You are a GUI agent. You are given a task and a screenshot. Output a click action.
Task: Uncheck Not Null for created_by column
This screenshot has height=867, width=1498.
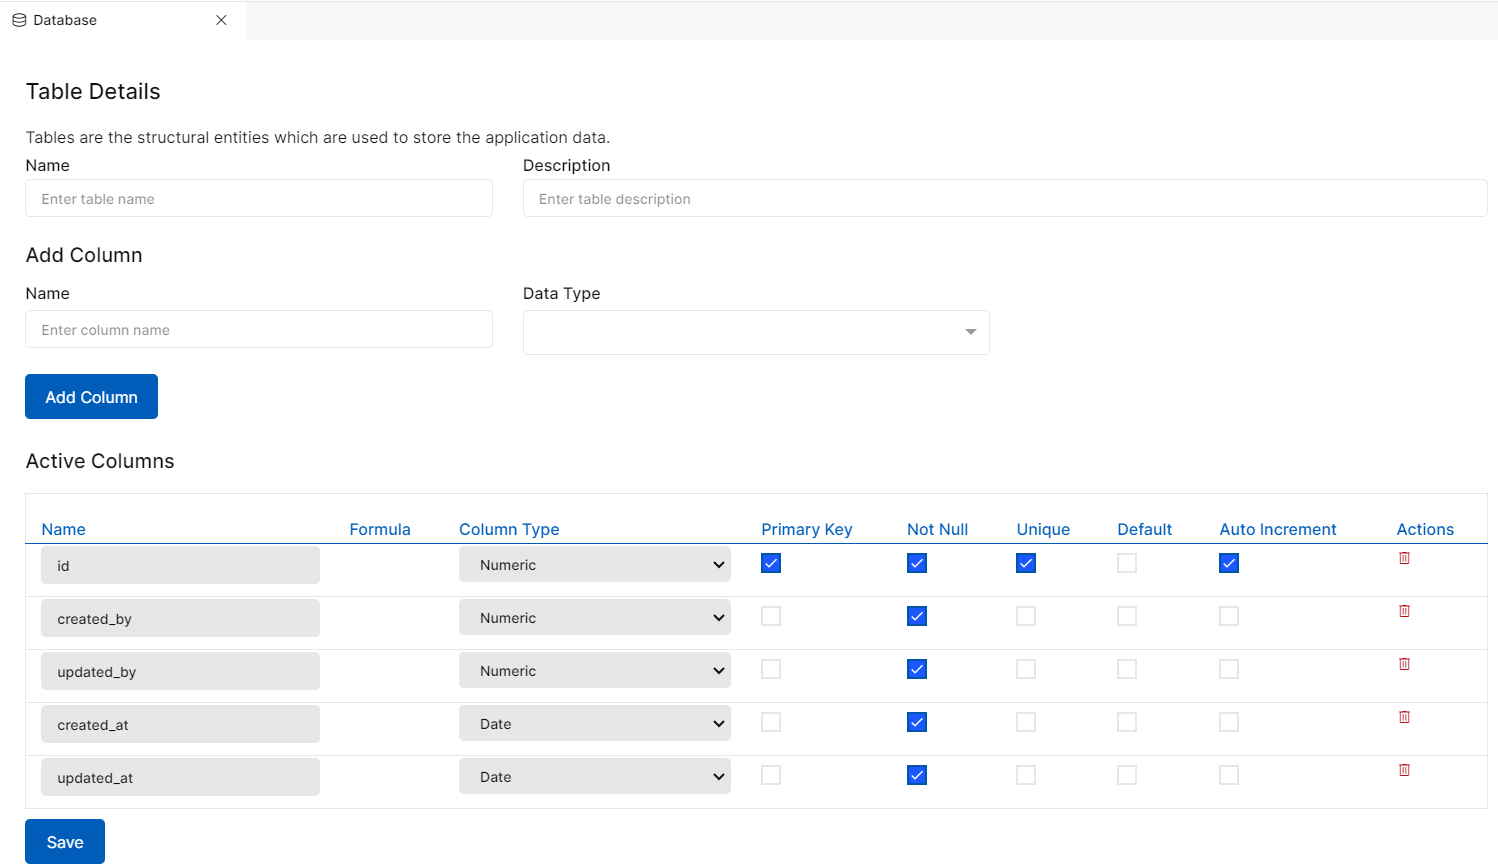917,616
